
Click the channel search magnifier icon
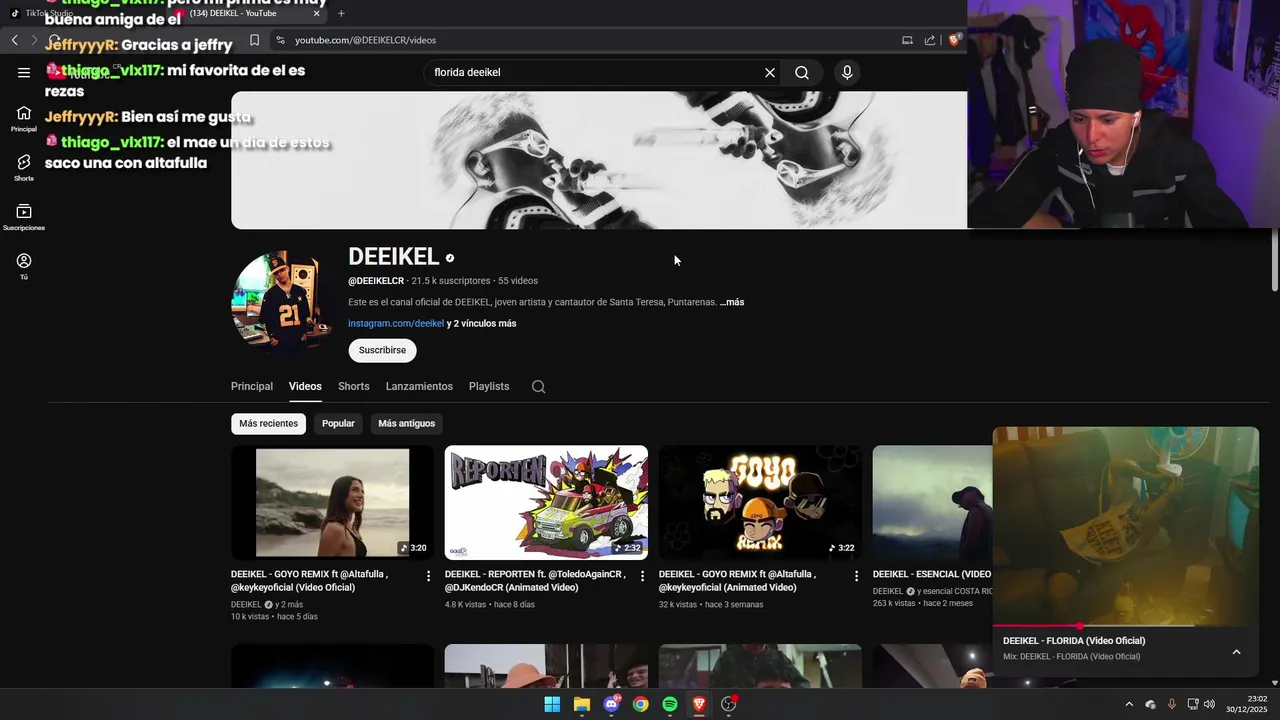[x=538, y=387]
